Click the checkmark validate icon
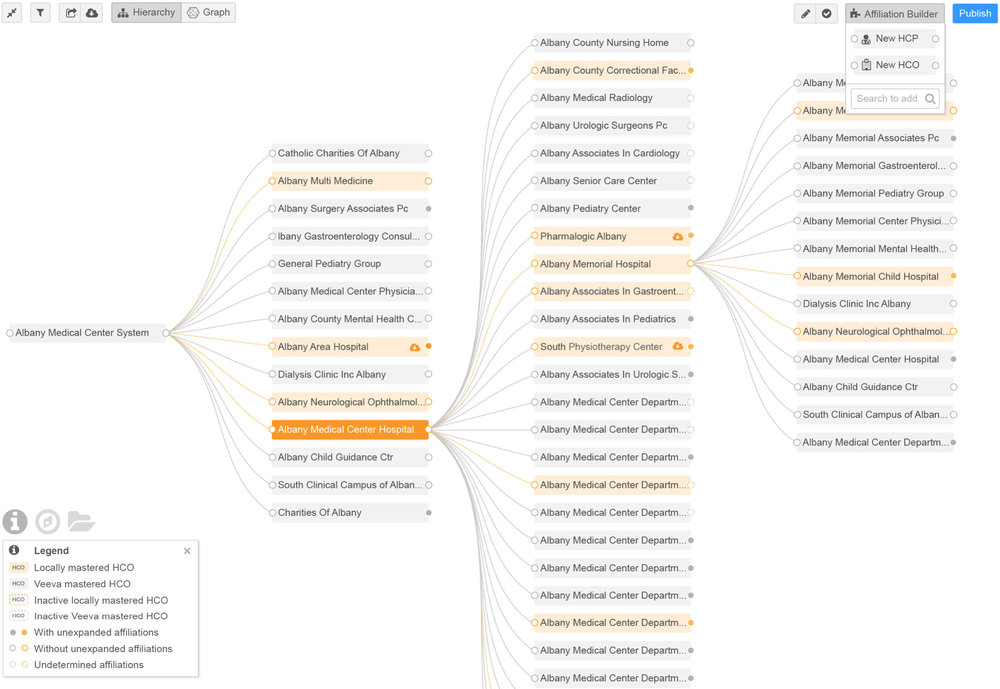This screenshot has width=1000, height=689. pos(827,13)
